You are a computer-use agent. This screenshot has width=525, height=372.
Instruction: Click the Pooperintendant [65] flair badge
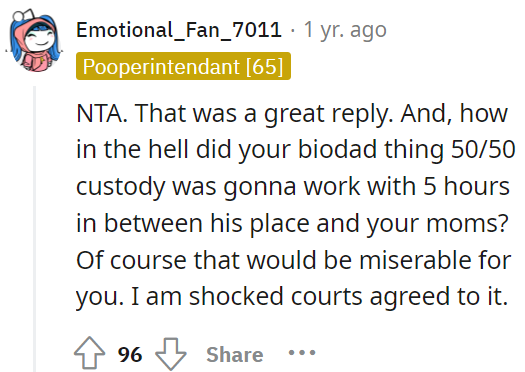click(x=183, y=66)
